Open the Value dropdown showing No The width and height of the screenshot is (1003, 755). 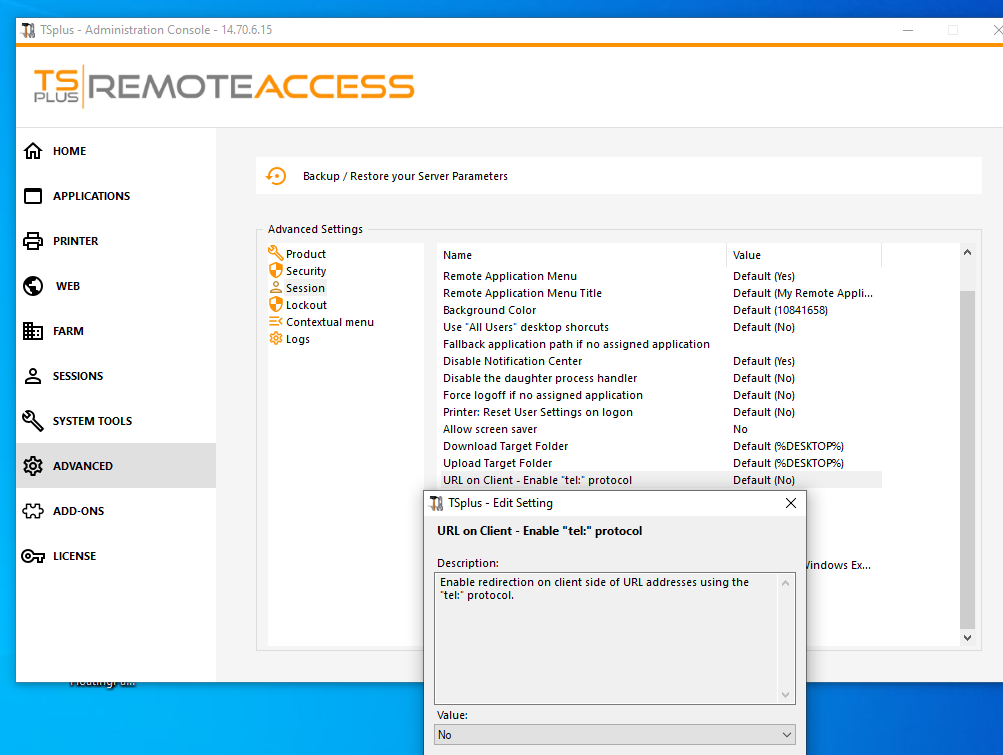pyautogui.click(x=615, y=735)
